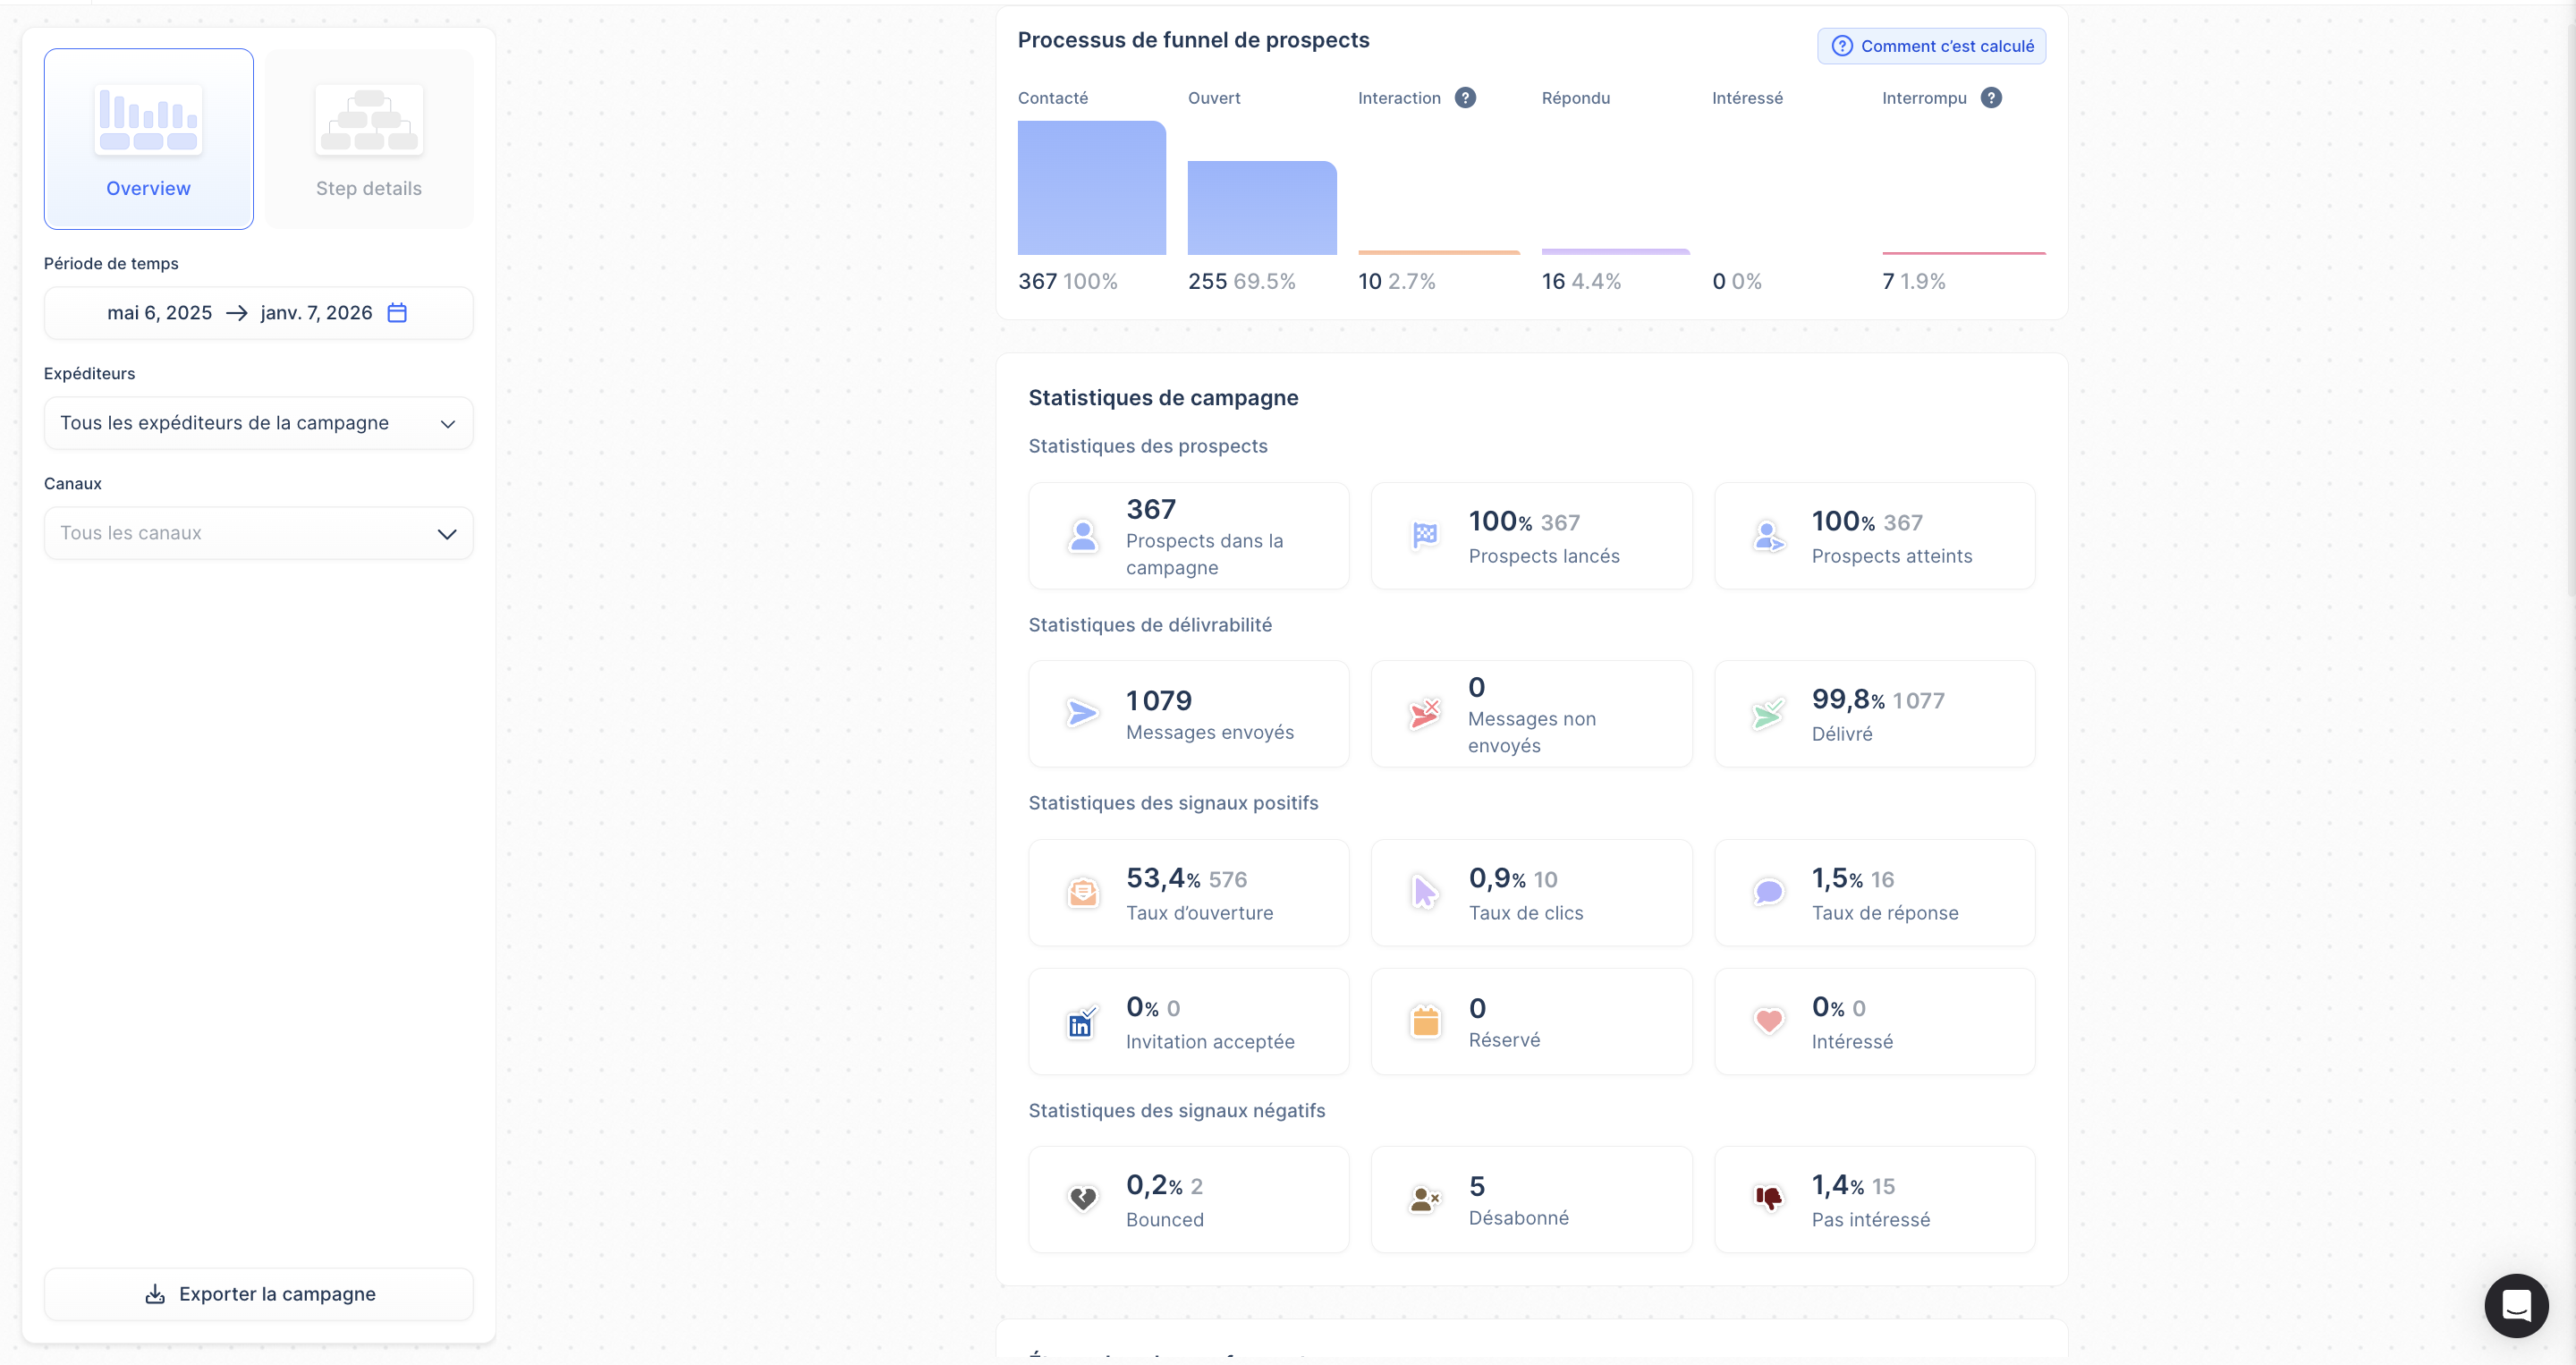The height and width of the screenshot is (1365, 2576).
Task: Open Comment c'est calculé explanation
Action: click(x=1931, y=46)
